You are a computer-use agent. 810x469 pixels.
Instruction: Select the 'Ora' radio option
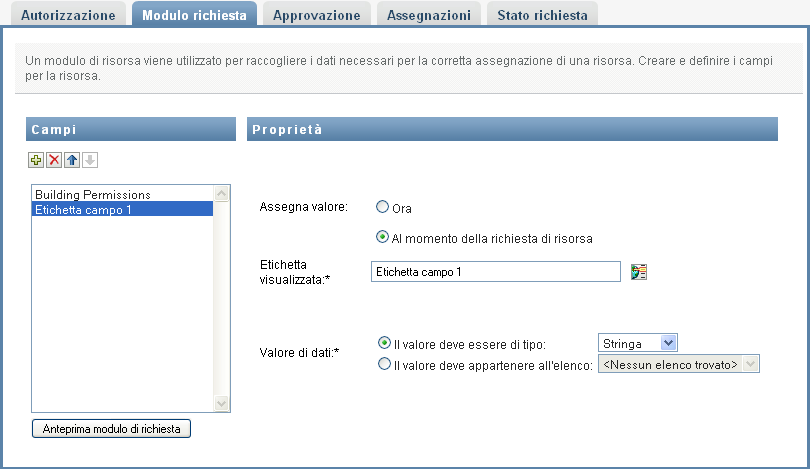[383, 208]
